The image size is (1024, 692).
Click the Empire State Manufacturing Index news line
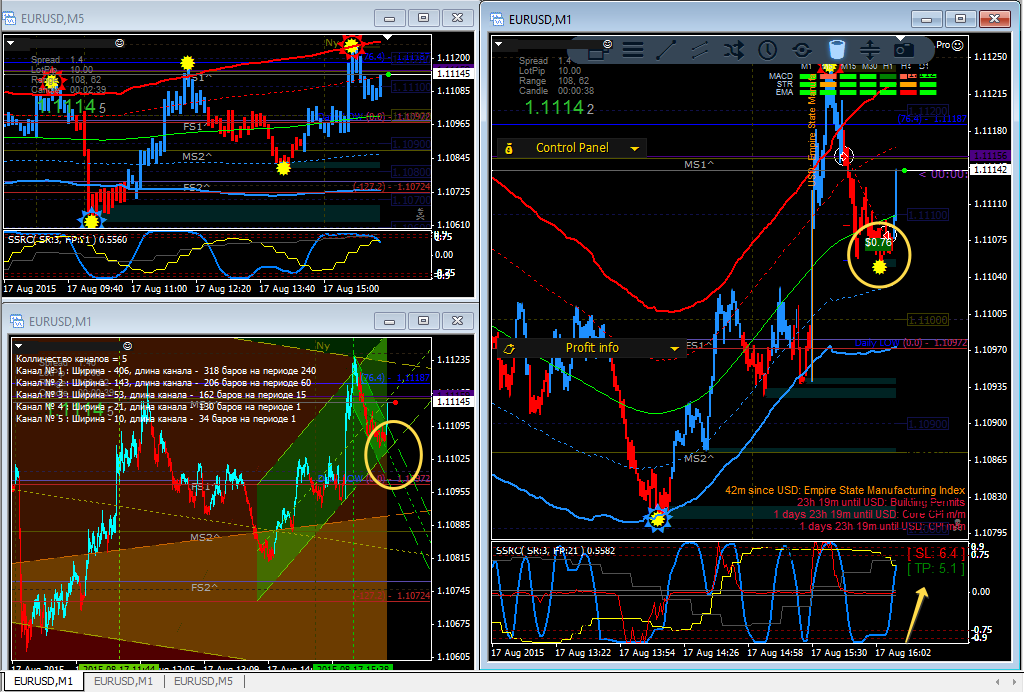point(845,490)
